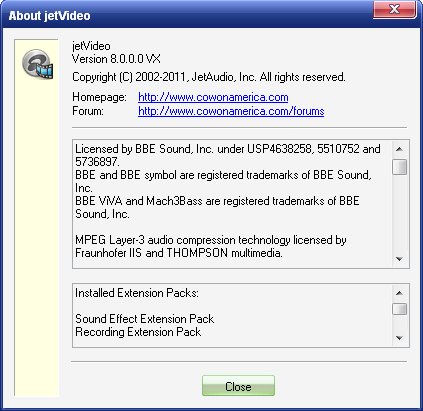This screenshot has width=423, height=411.
Task: Click the "Forum:" label
Action: pyautogui.click(x=88, y=111)
